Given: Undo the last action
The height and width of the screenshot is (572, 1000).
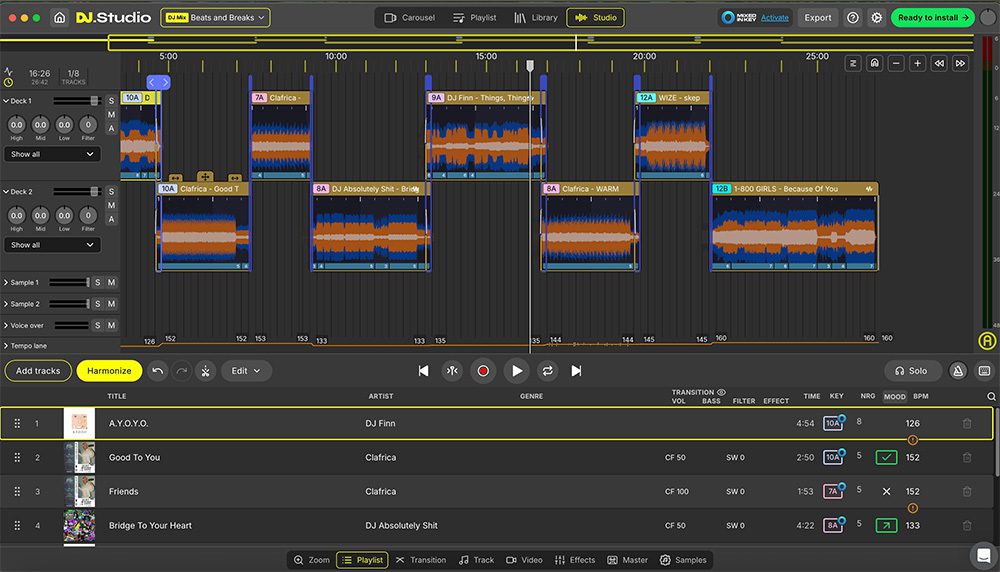Looking at the screenshot, I should 158,370.
